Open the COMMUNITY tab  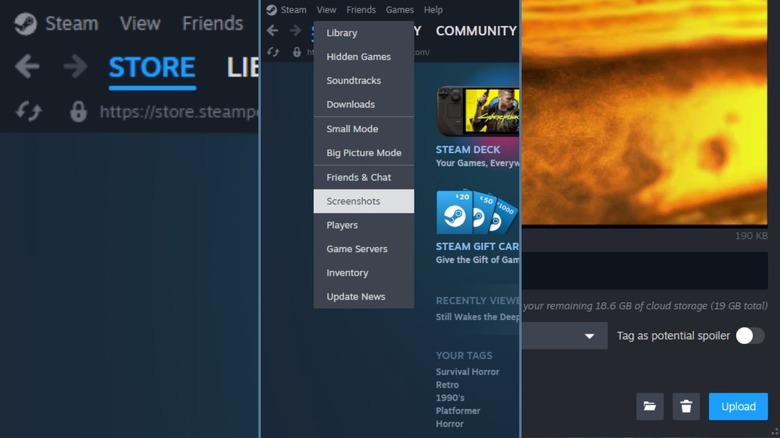(476, 31)
